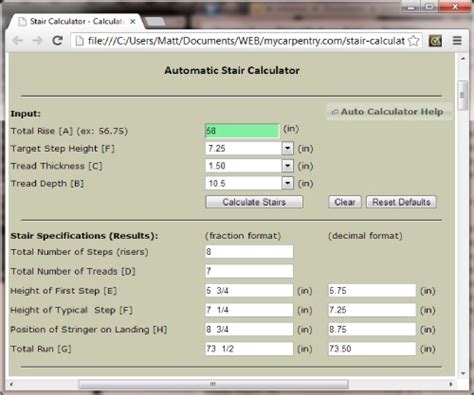Viewport: 474px width, 395px height.
Task: Click the Total Rise input field
Action: (242, 131)
